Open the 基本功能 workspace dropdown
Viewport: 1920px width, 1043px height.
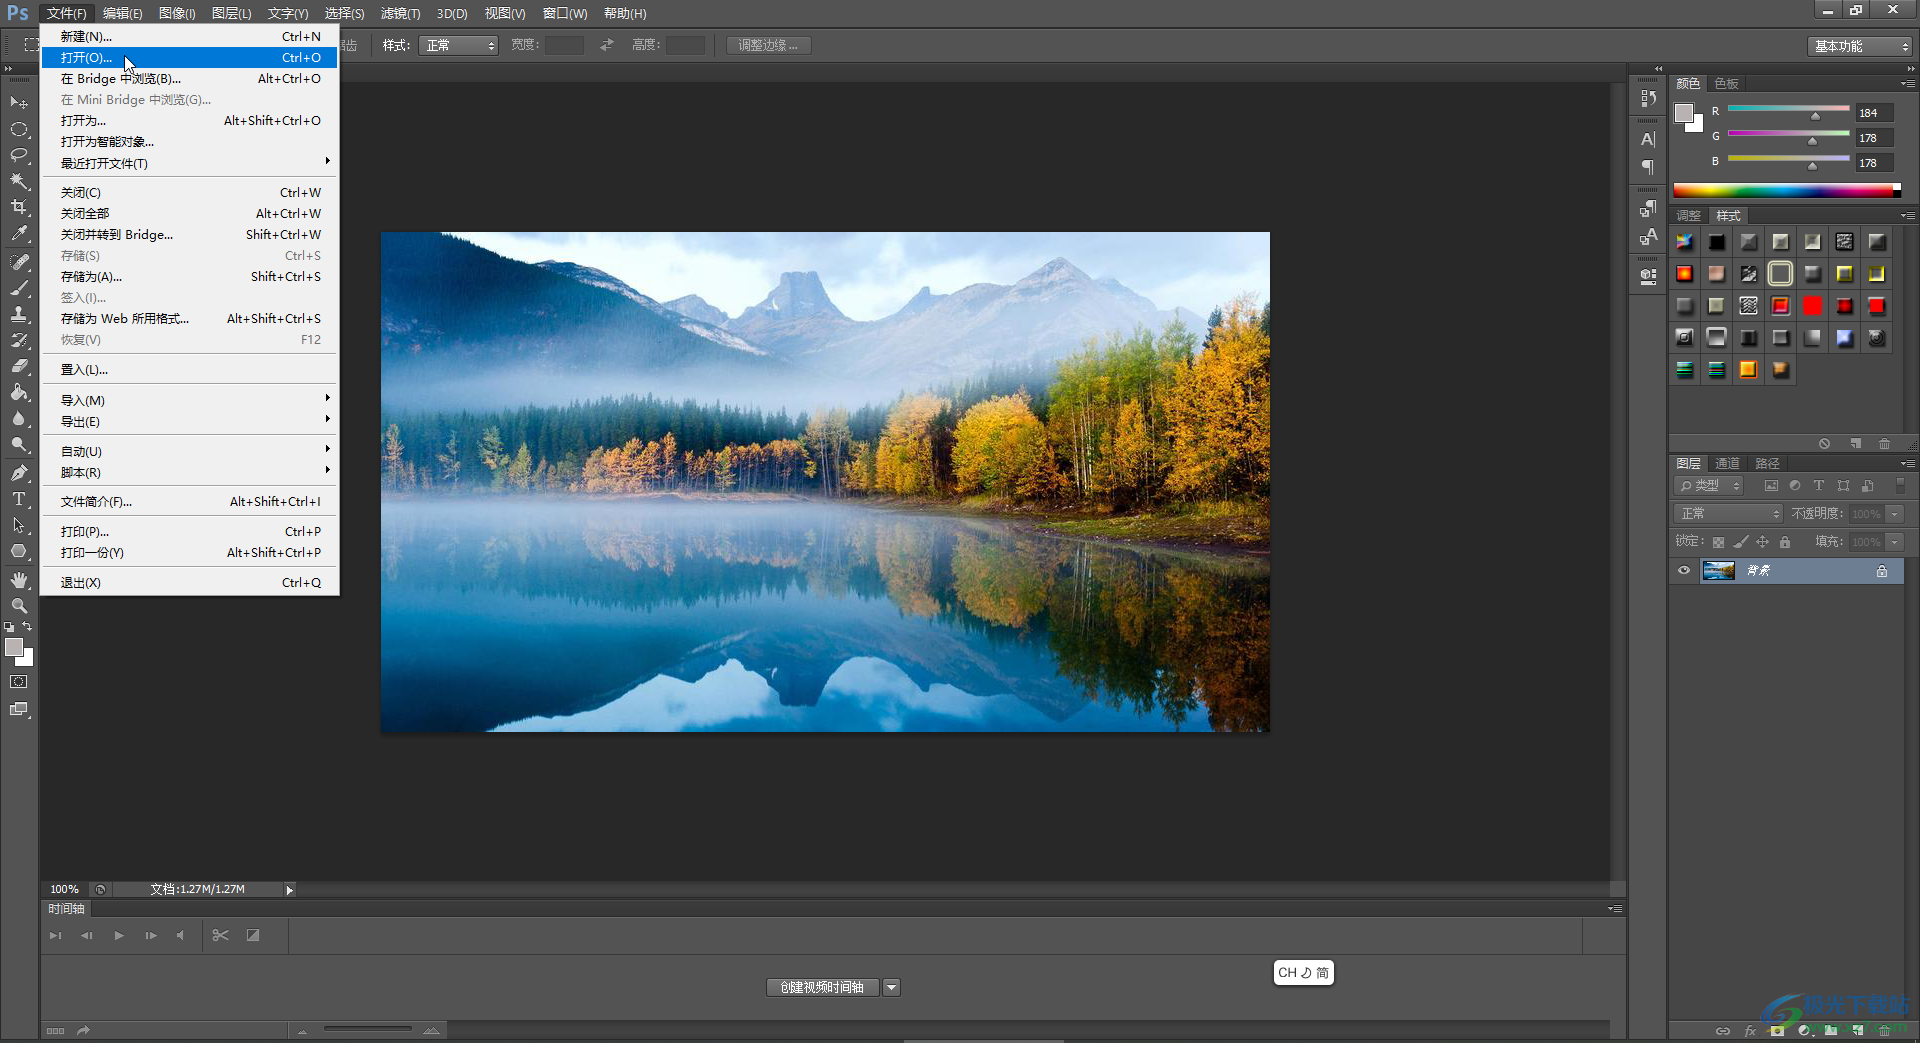click(x=1860, y=46)
